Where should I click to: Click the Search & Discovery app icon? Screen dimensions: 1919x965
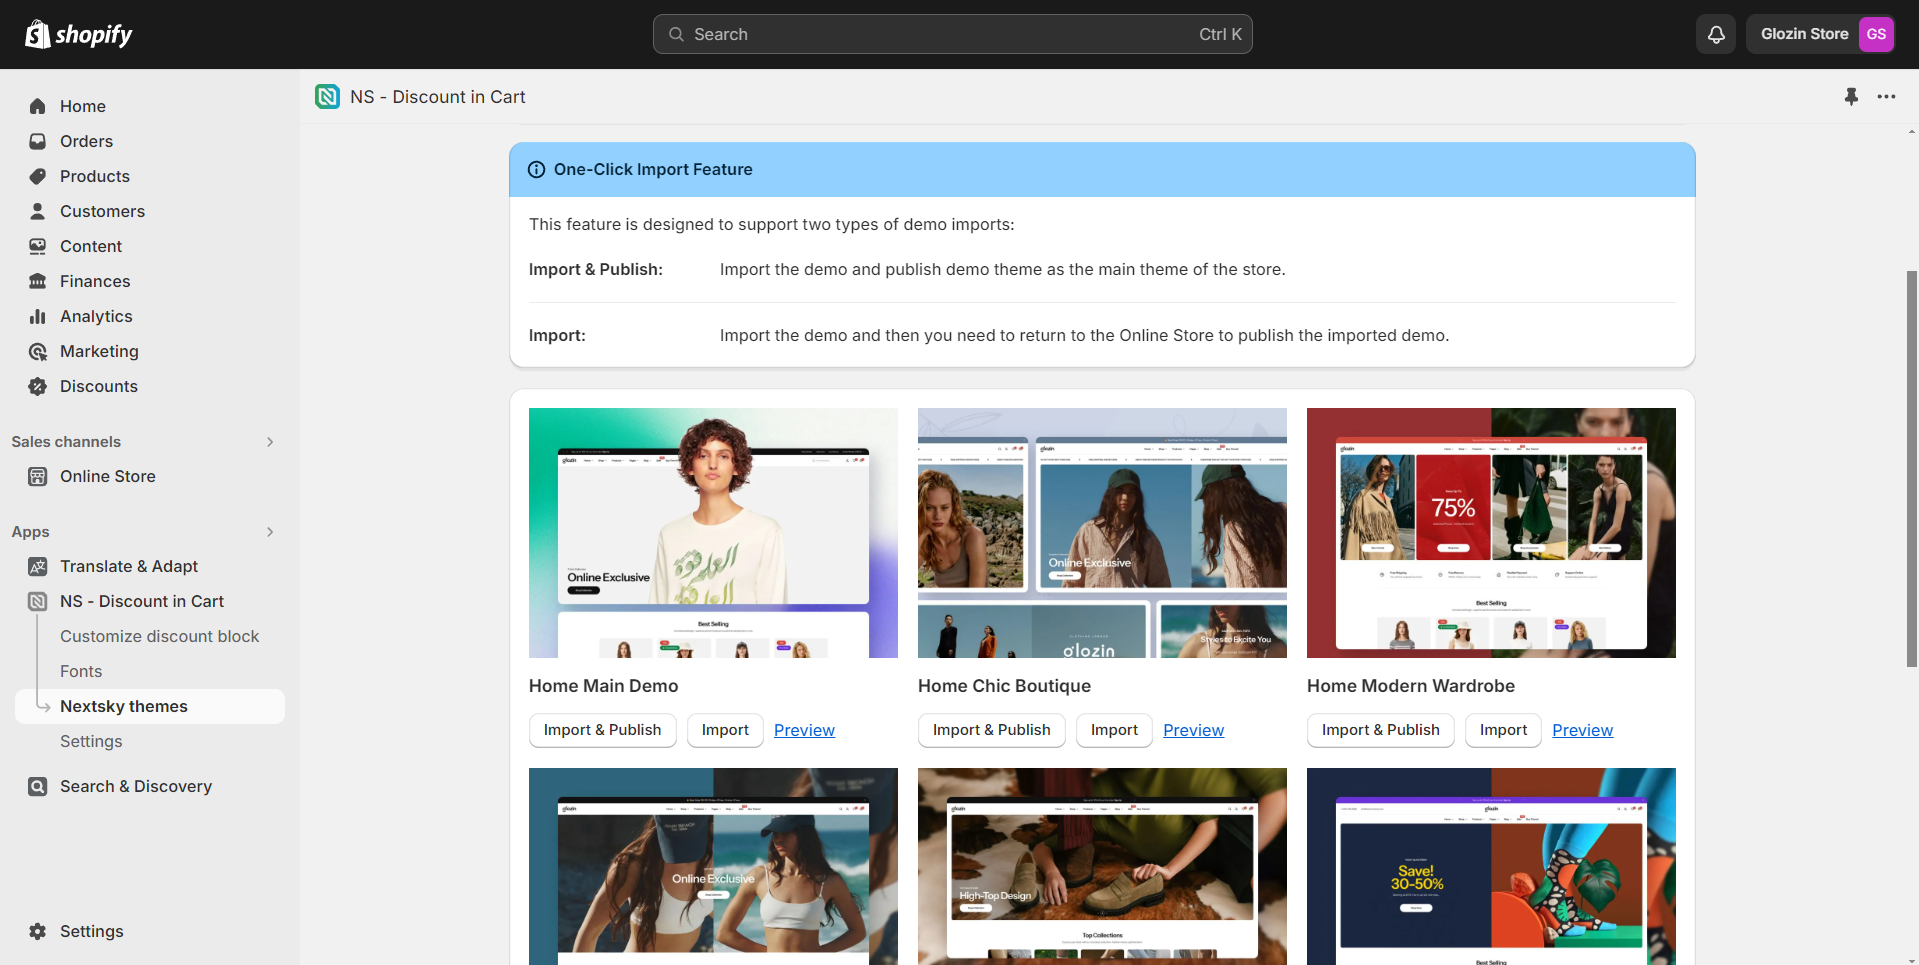(x=38, y=786)
